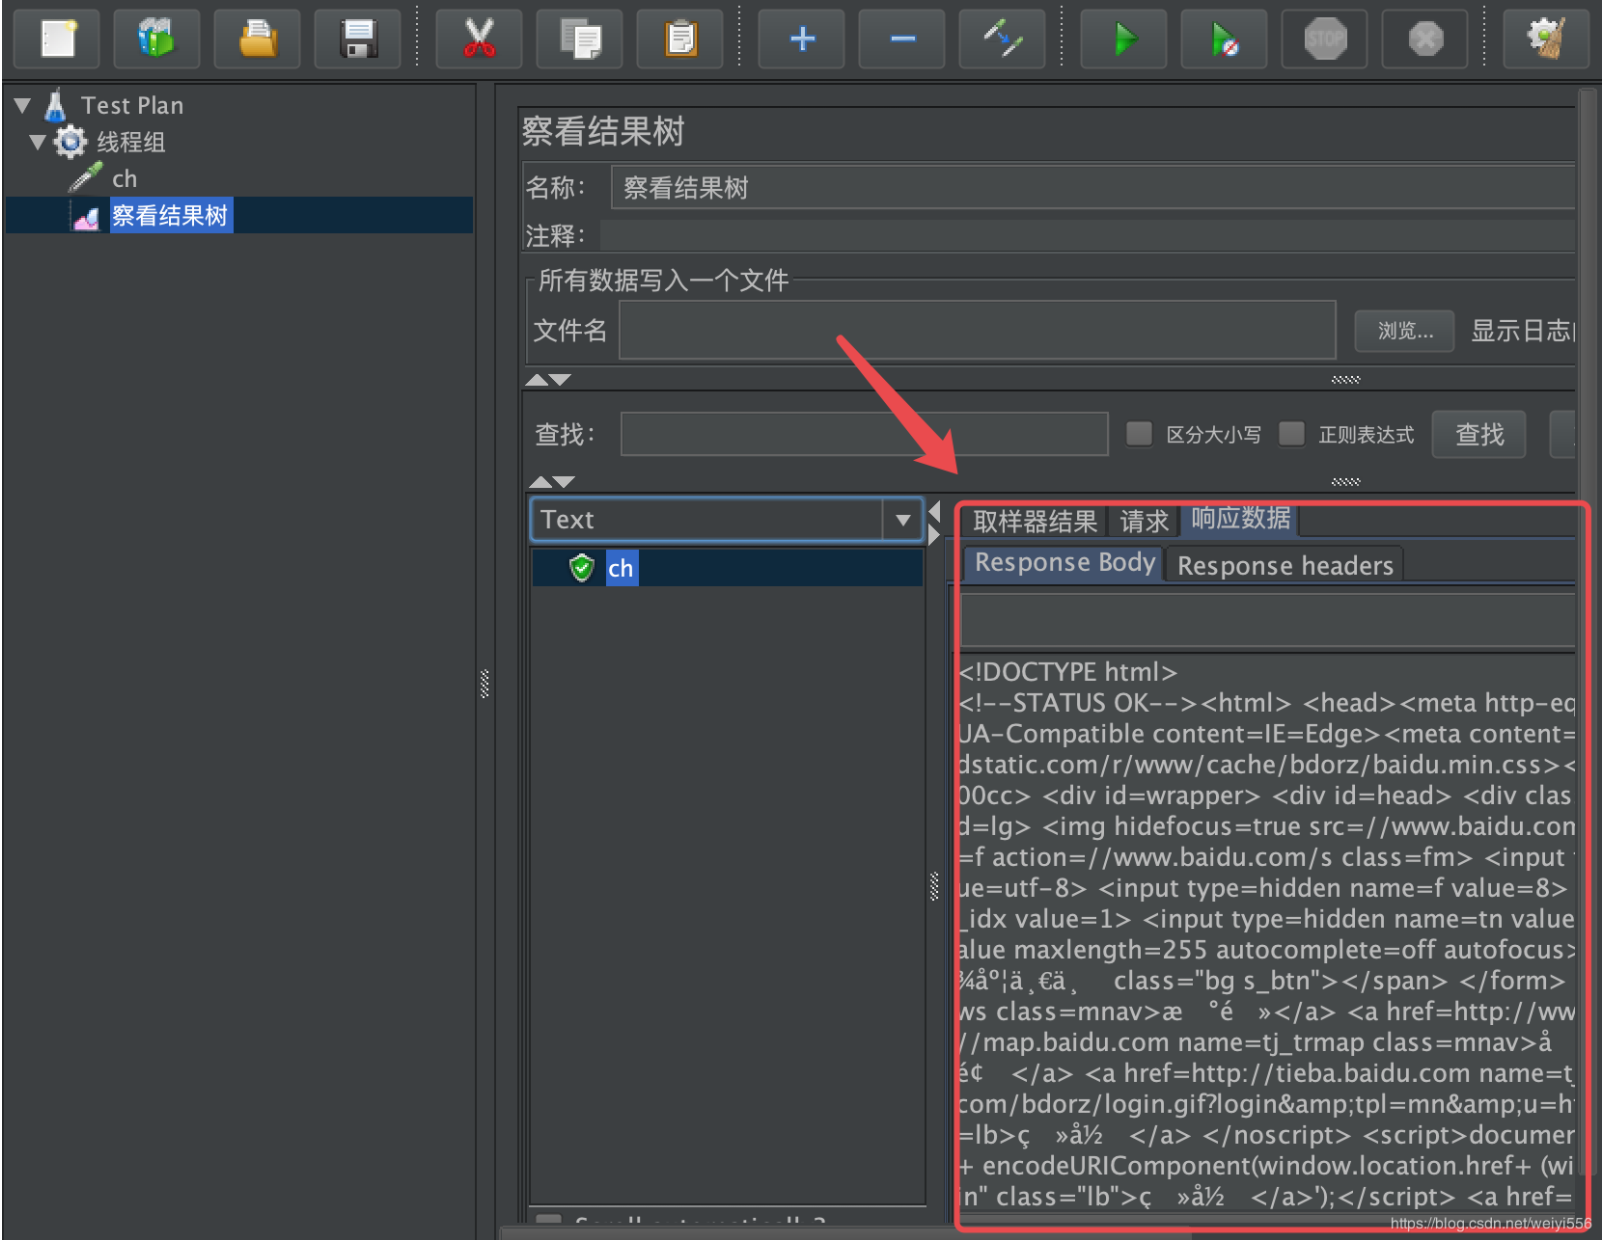Click the '<!--STATUS OK-->' response line
Image resolution: width=1608 pixels, height=1240 pixels.
(x=1266, y=703)
